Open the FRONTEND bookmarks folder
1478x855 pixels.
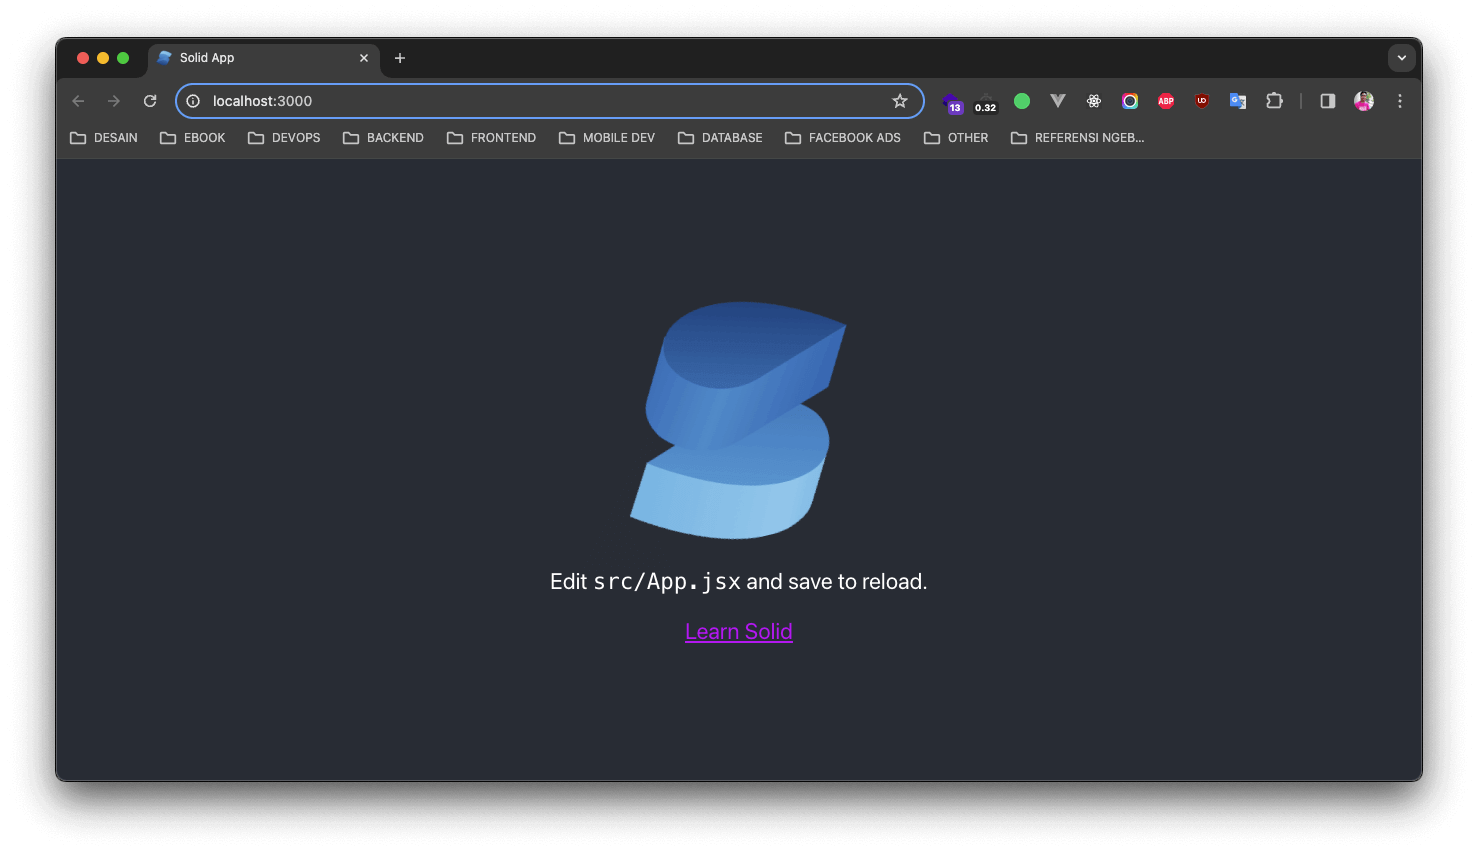point(491,138)
